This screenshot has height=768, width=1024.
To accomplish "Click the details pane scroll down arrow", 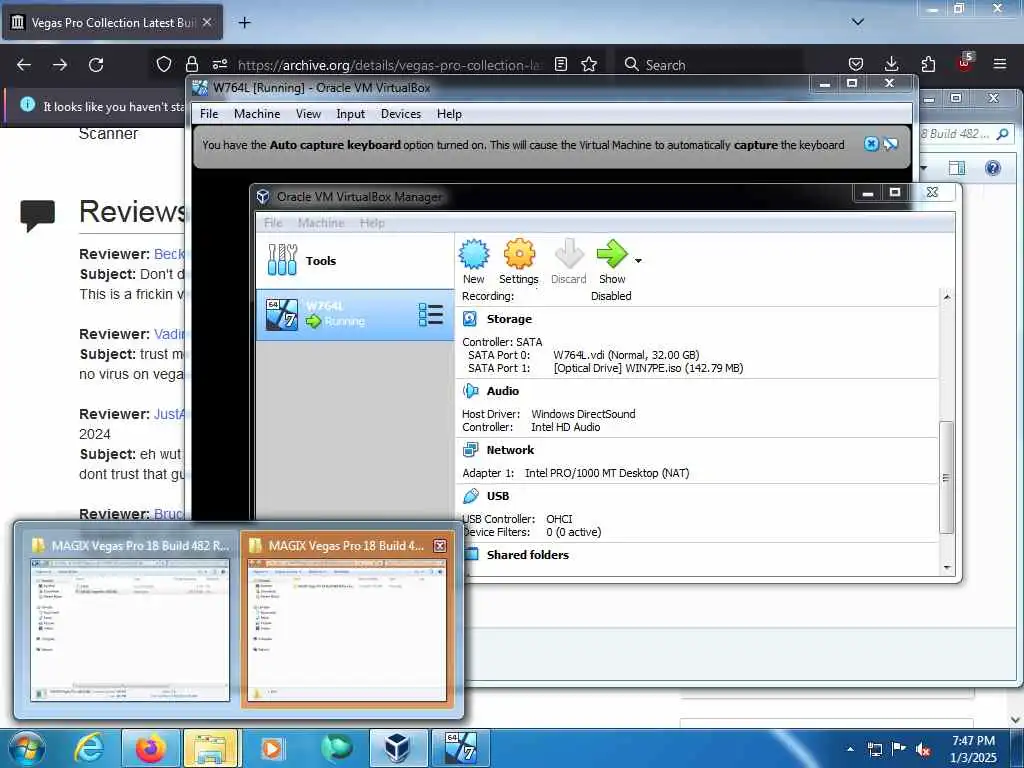I will 946,568.
